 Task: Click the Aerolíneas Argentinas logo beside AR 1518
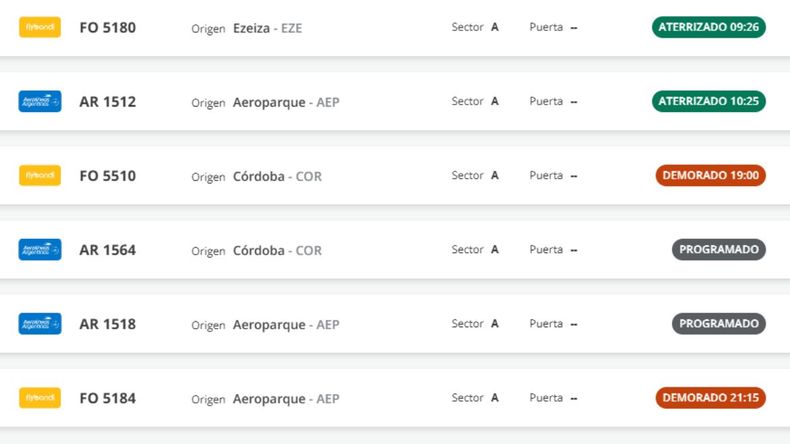point(40,324)
